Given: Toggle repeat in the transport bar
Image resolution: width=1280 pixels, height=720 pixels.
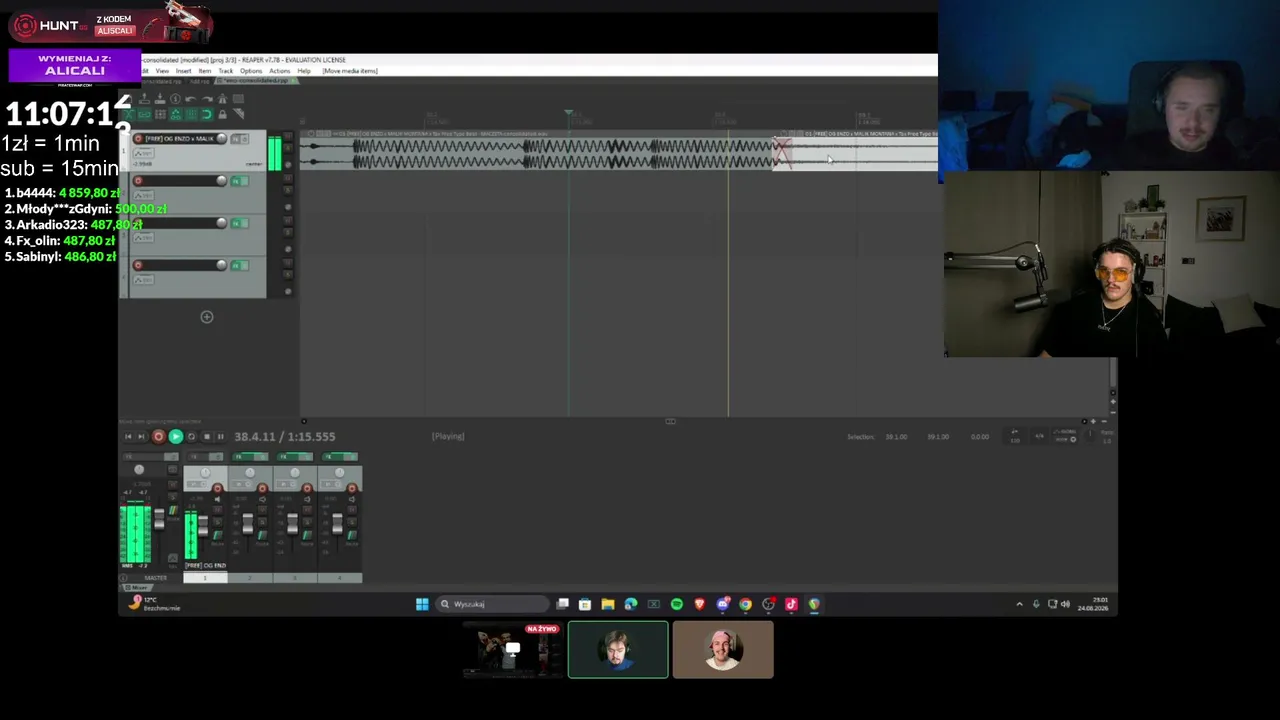Looking at the screenshot, I should coord(191,437).
